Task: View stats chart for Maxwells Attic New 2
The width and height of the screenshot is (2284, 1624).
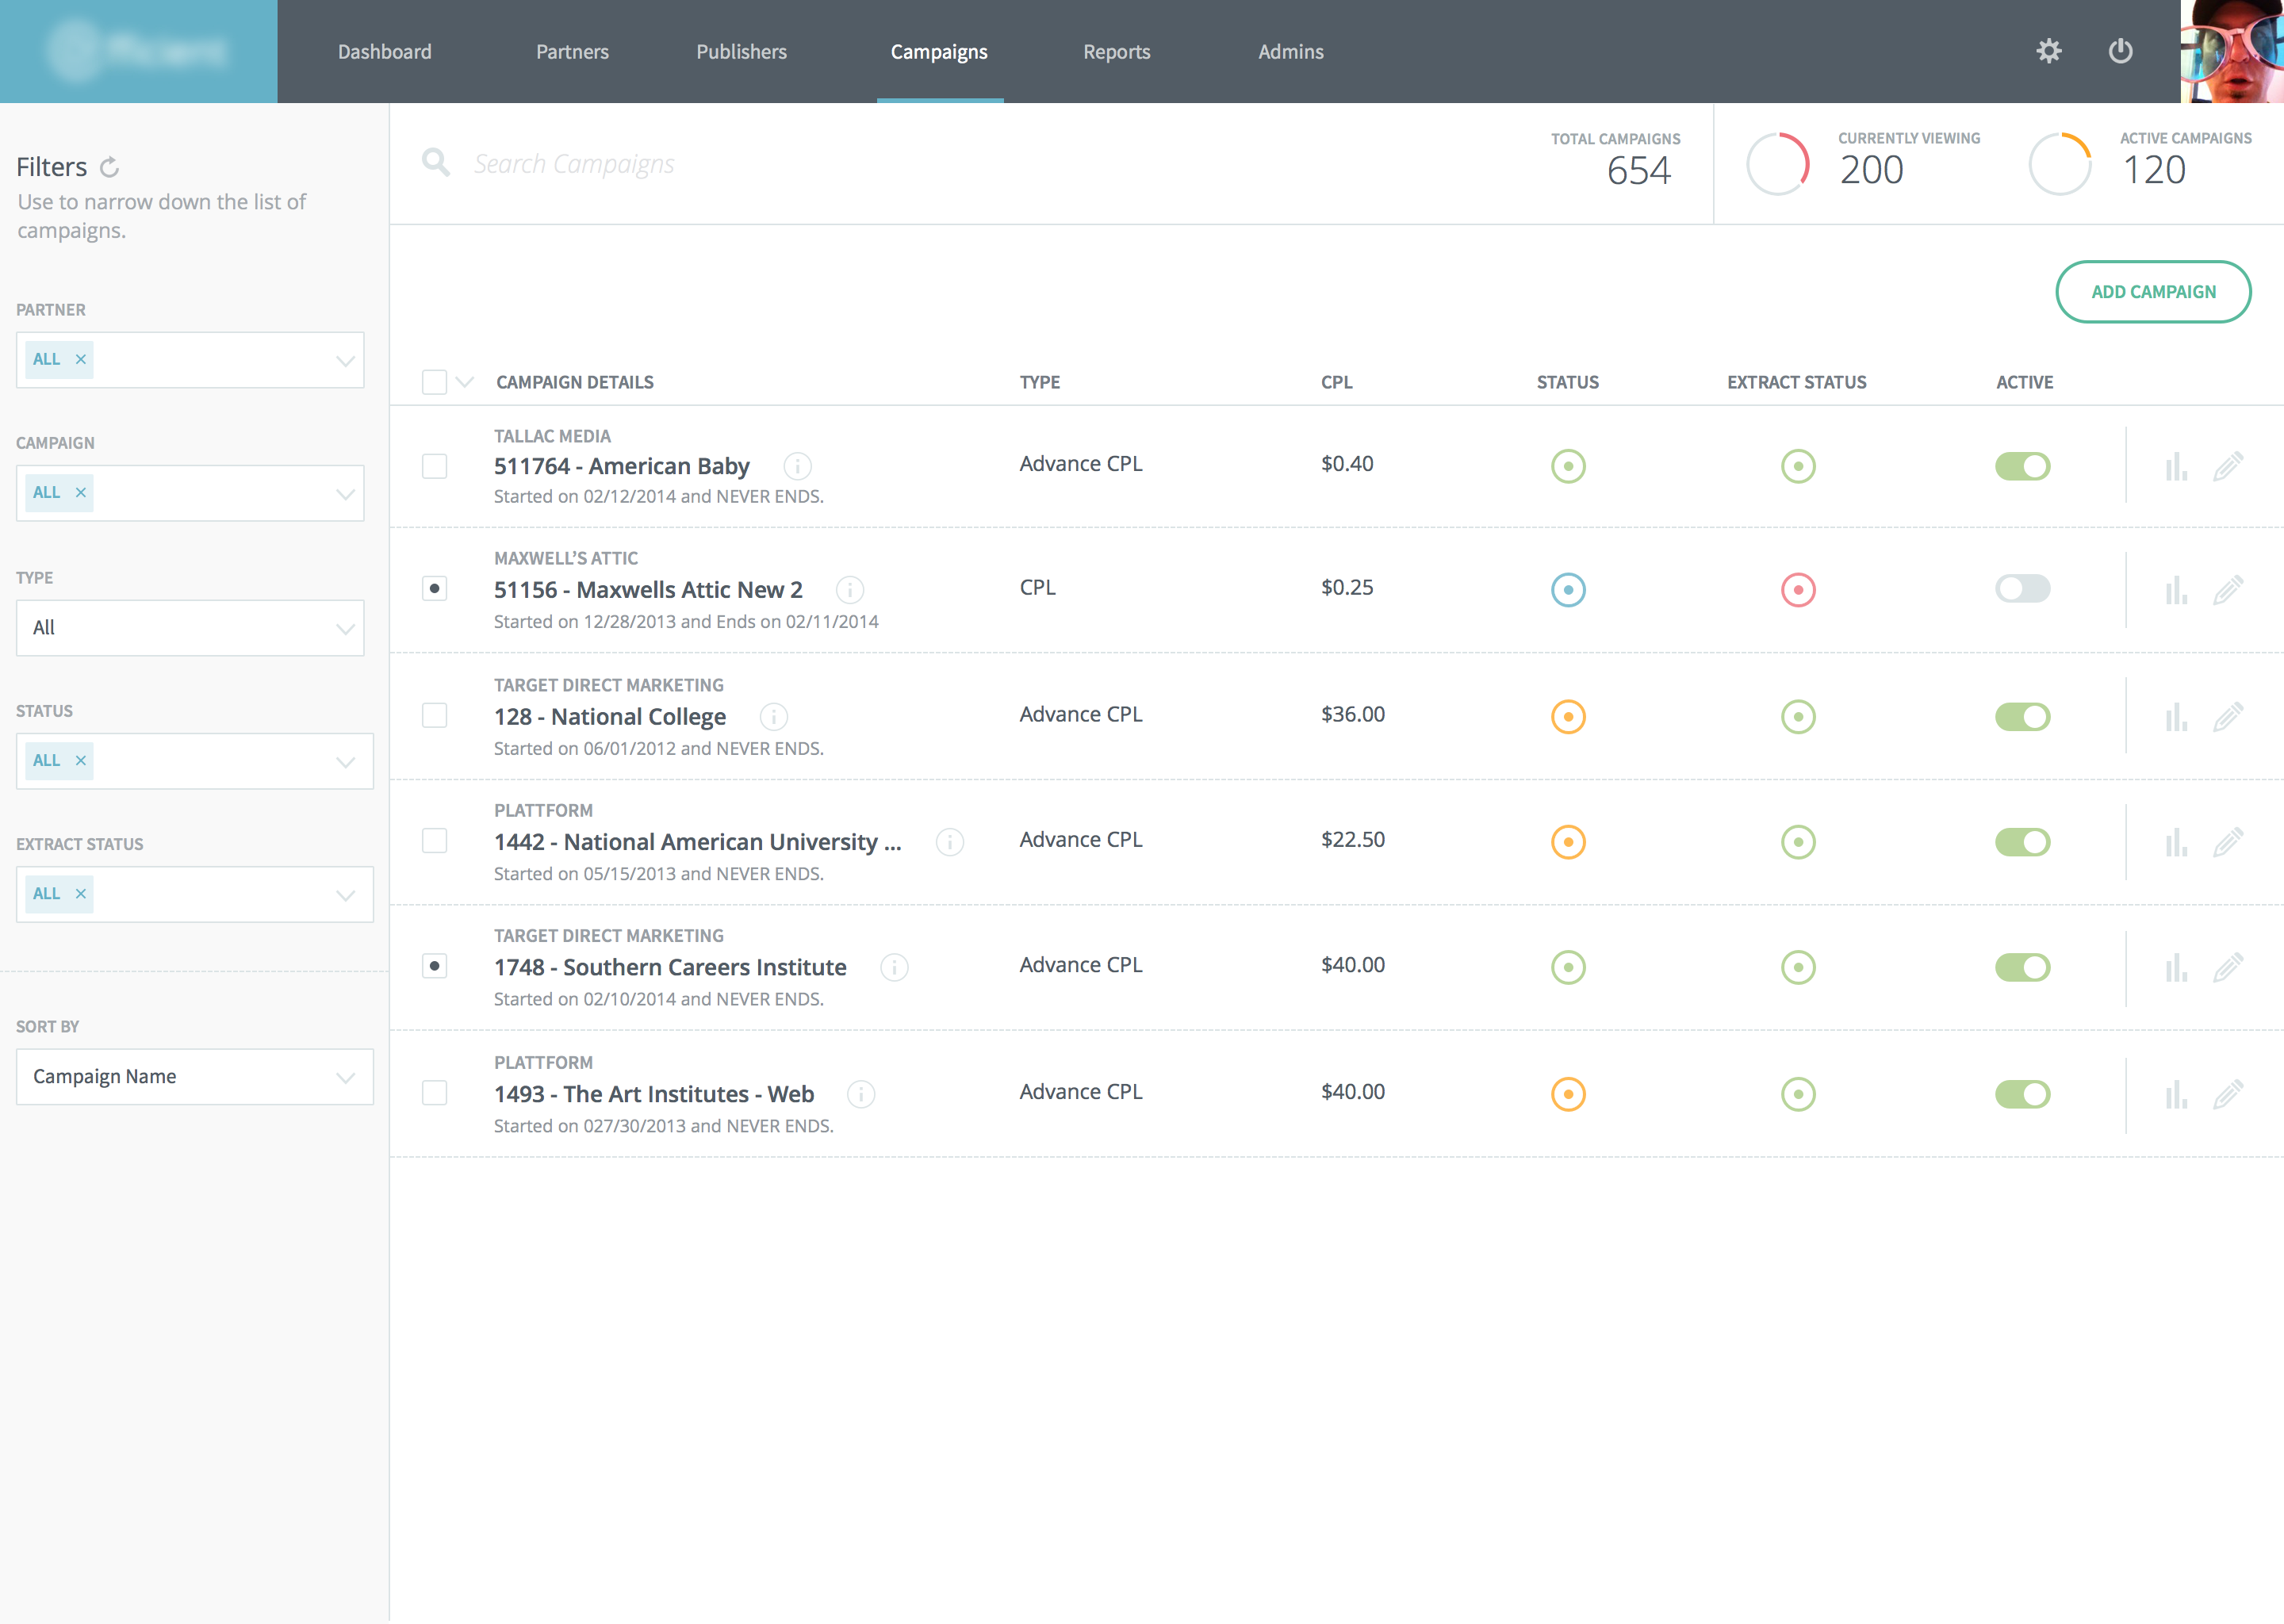Action: point(2176,590)
